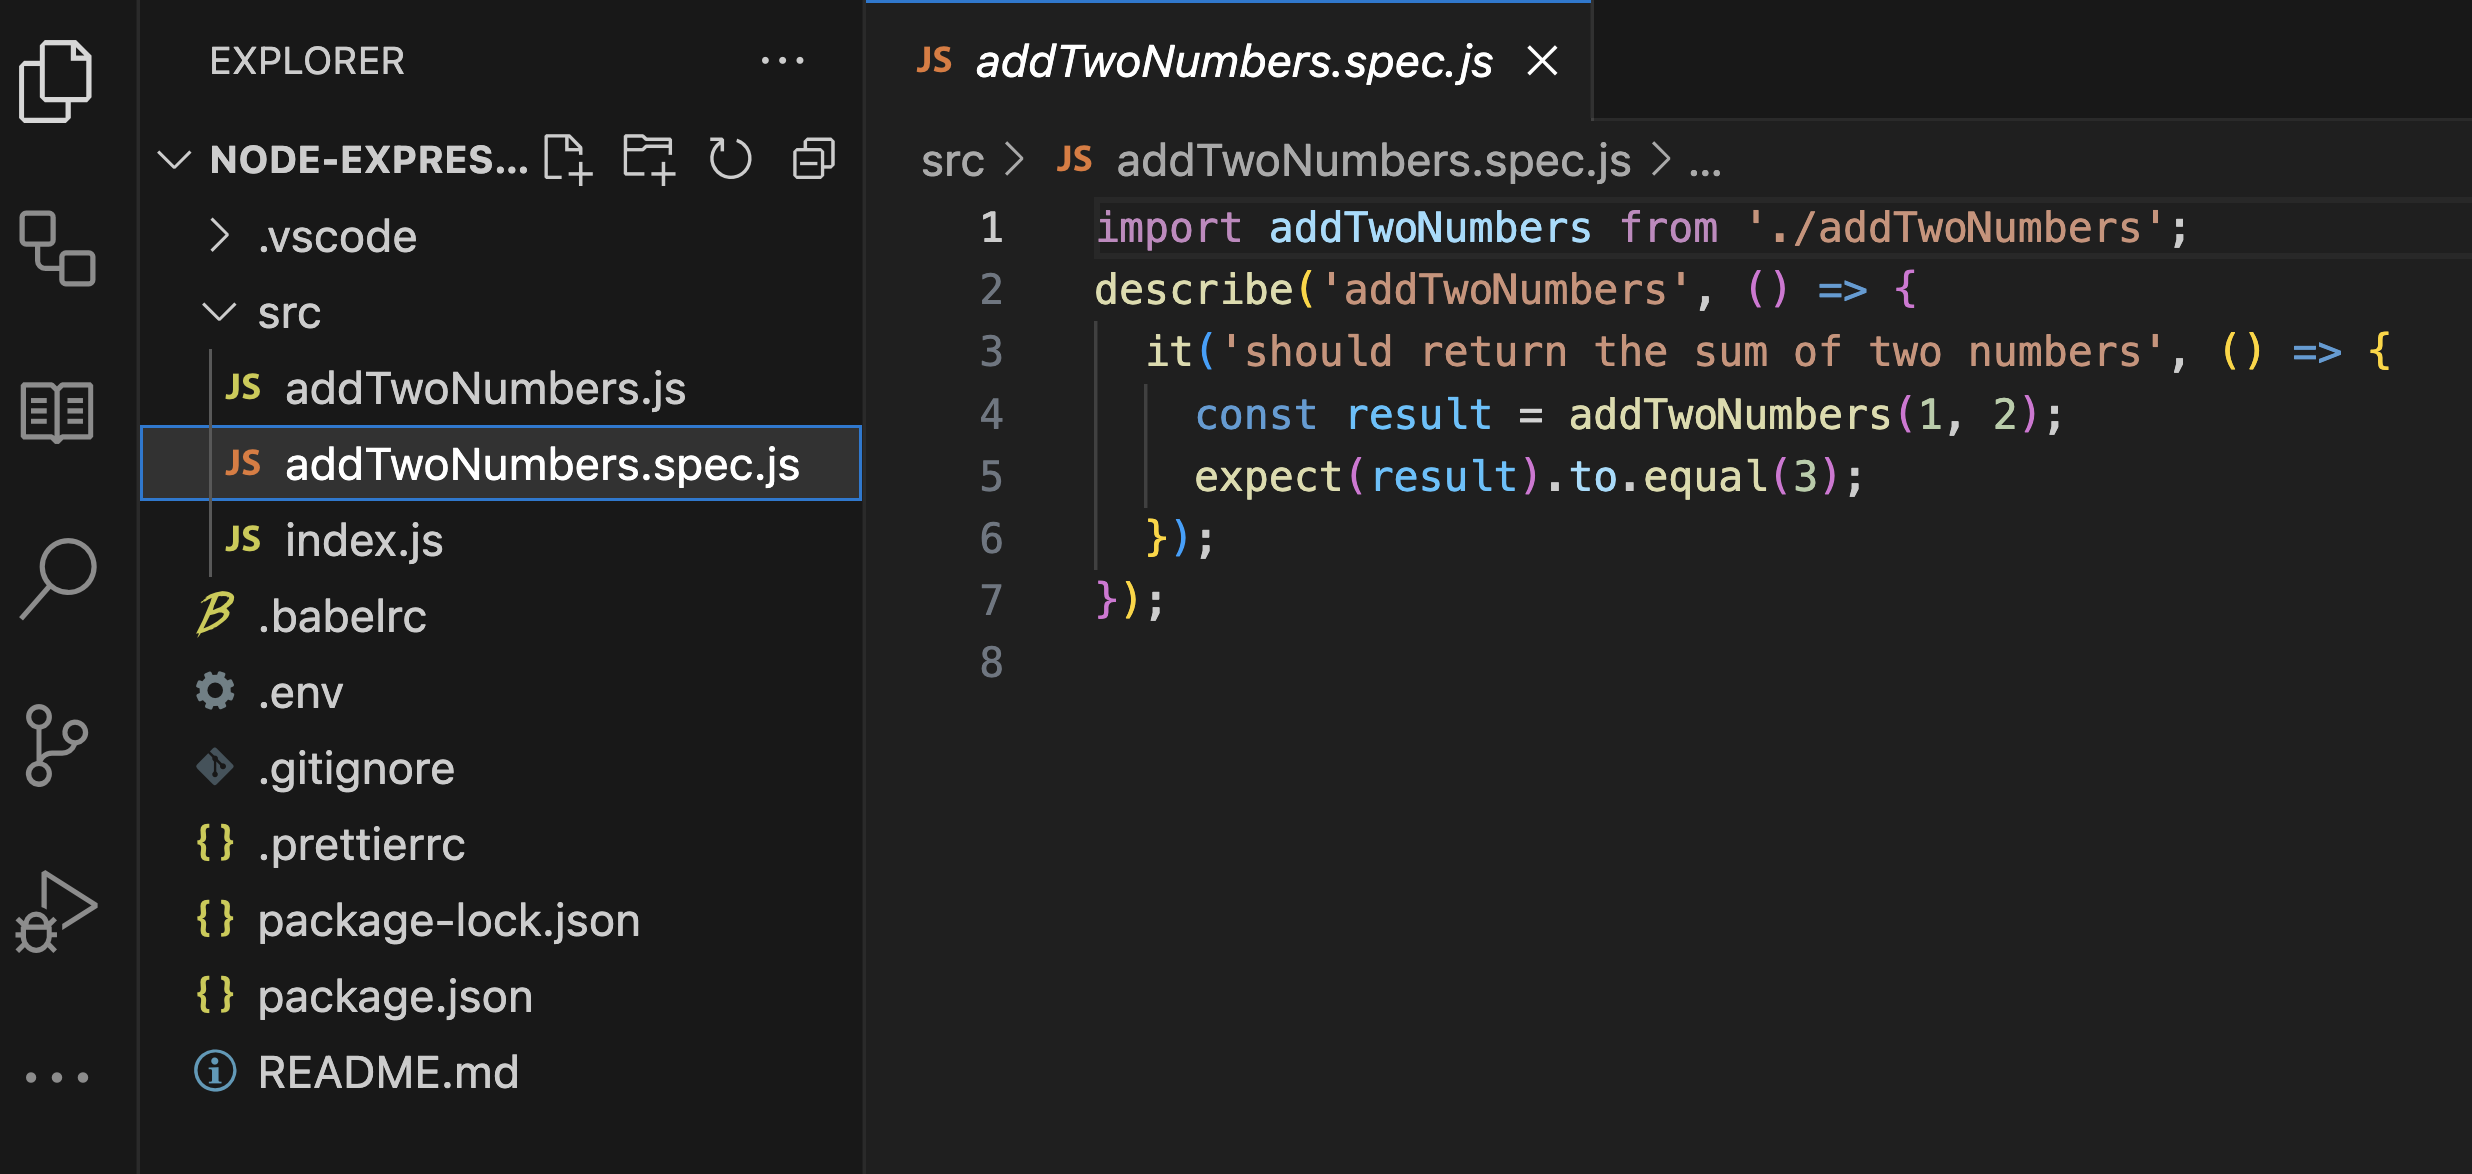This screenshot has width=2472, height=1174.
Task: Collapse all folders in Explorer
Action: tap(813, 159)
